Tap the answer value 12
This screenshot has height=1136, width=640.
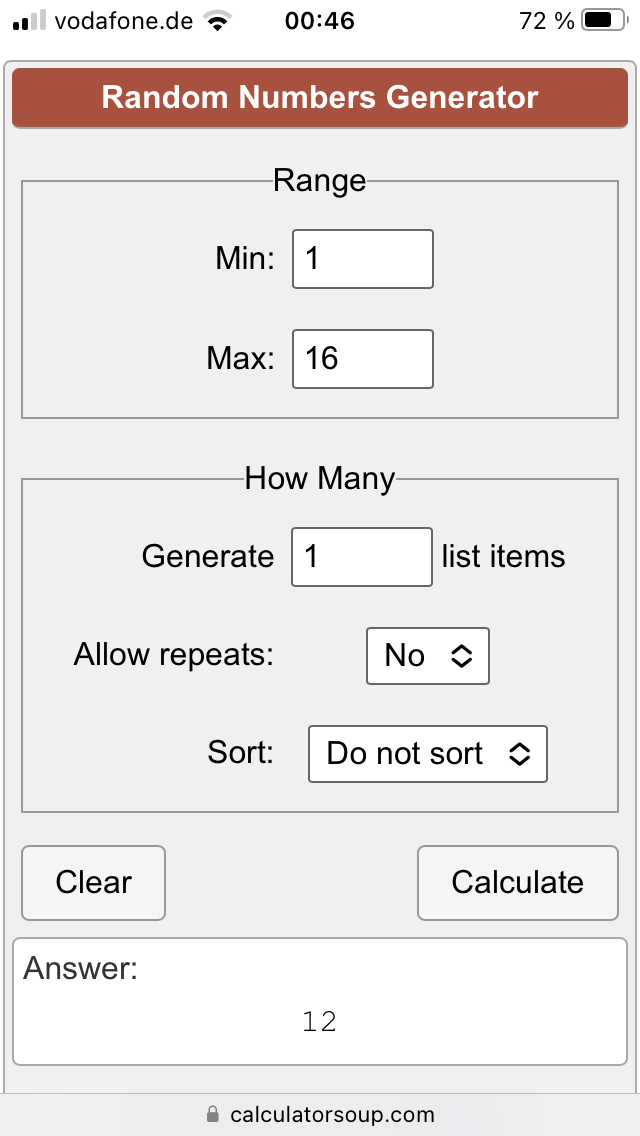tap(320, 1022)
